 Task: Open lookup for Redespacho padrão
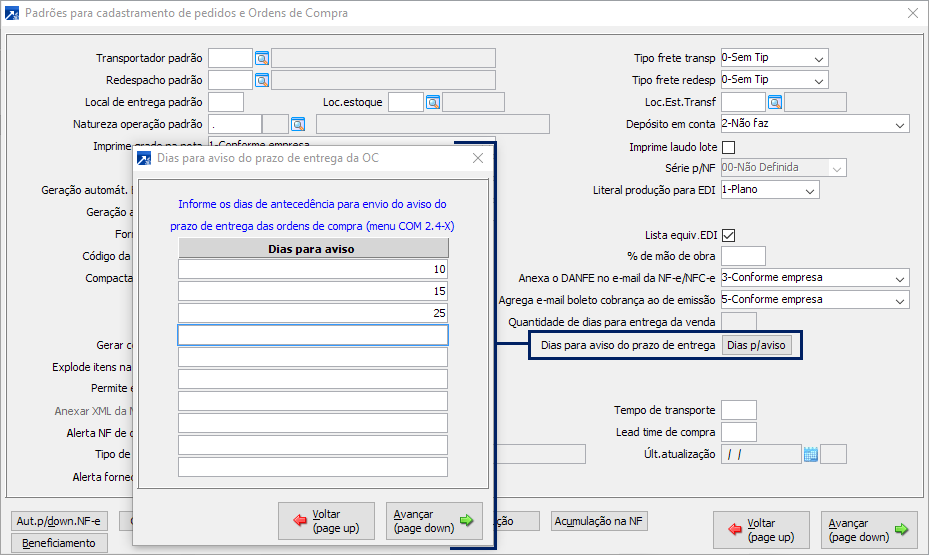point(262,80)
